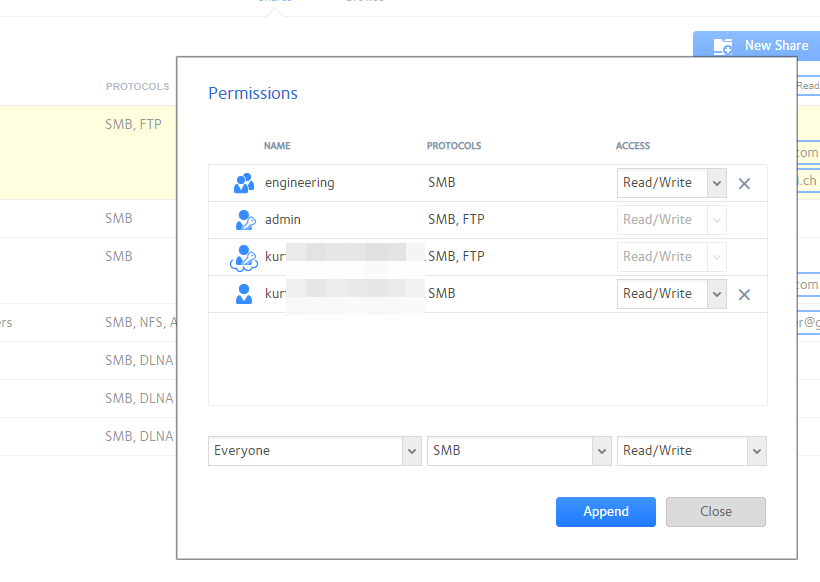Screen dimensions: 820x582
Task: Click the SMB protocol of engineering row
Action: 442,182
